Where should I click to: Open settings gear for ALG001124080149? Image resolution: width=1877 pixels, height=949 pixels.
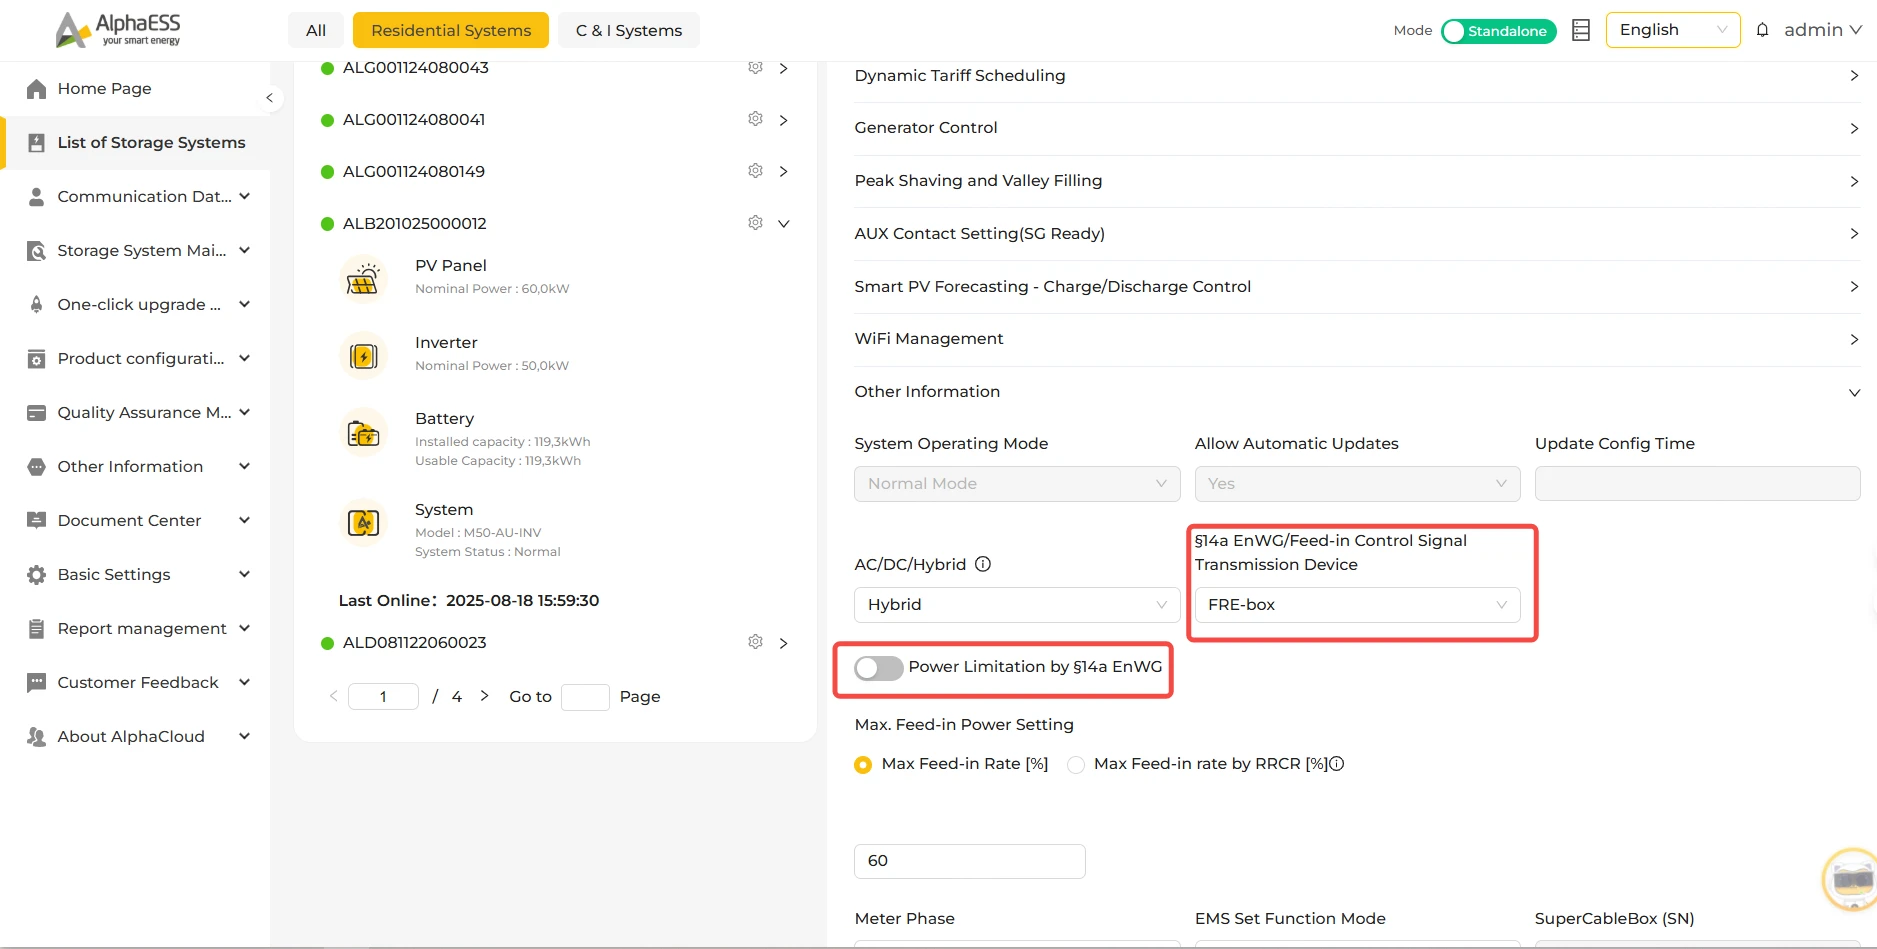[x=755, y=171]
